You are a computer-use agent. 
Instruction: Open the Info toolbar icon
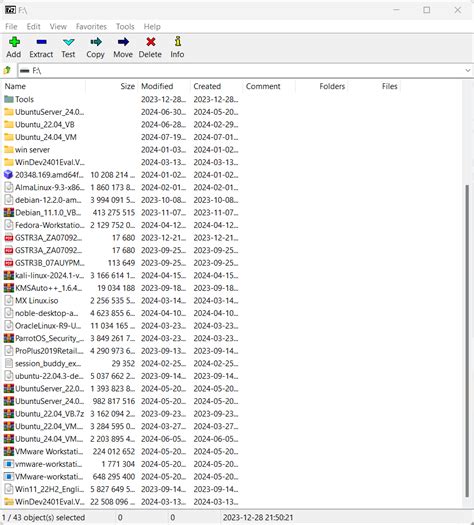(178, 42)
